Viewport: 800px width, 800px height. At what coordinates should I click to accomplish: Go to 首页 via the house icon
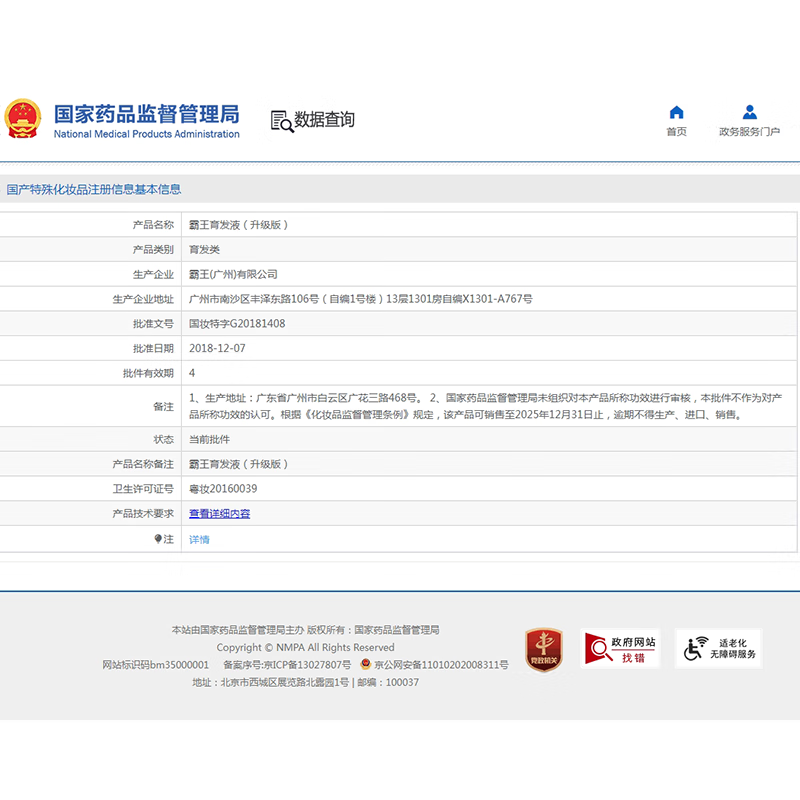677,112
